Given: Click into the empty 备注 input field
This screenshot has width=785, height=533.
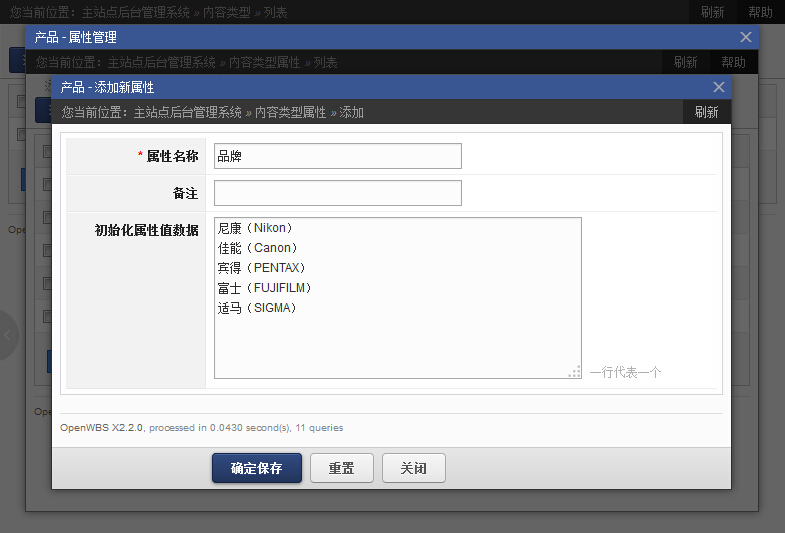Looking at the screenshot, I should point(337,193).
